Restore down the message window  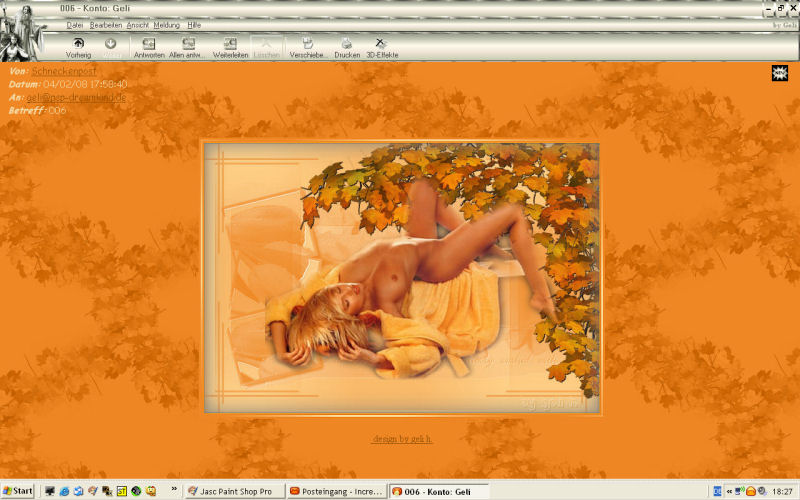781,9
